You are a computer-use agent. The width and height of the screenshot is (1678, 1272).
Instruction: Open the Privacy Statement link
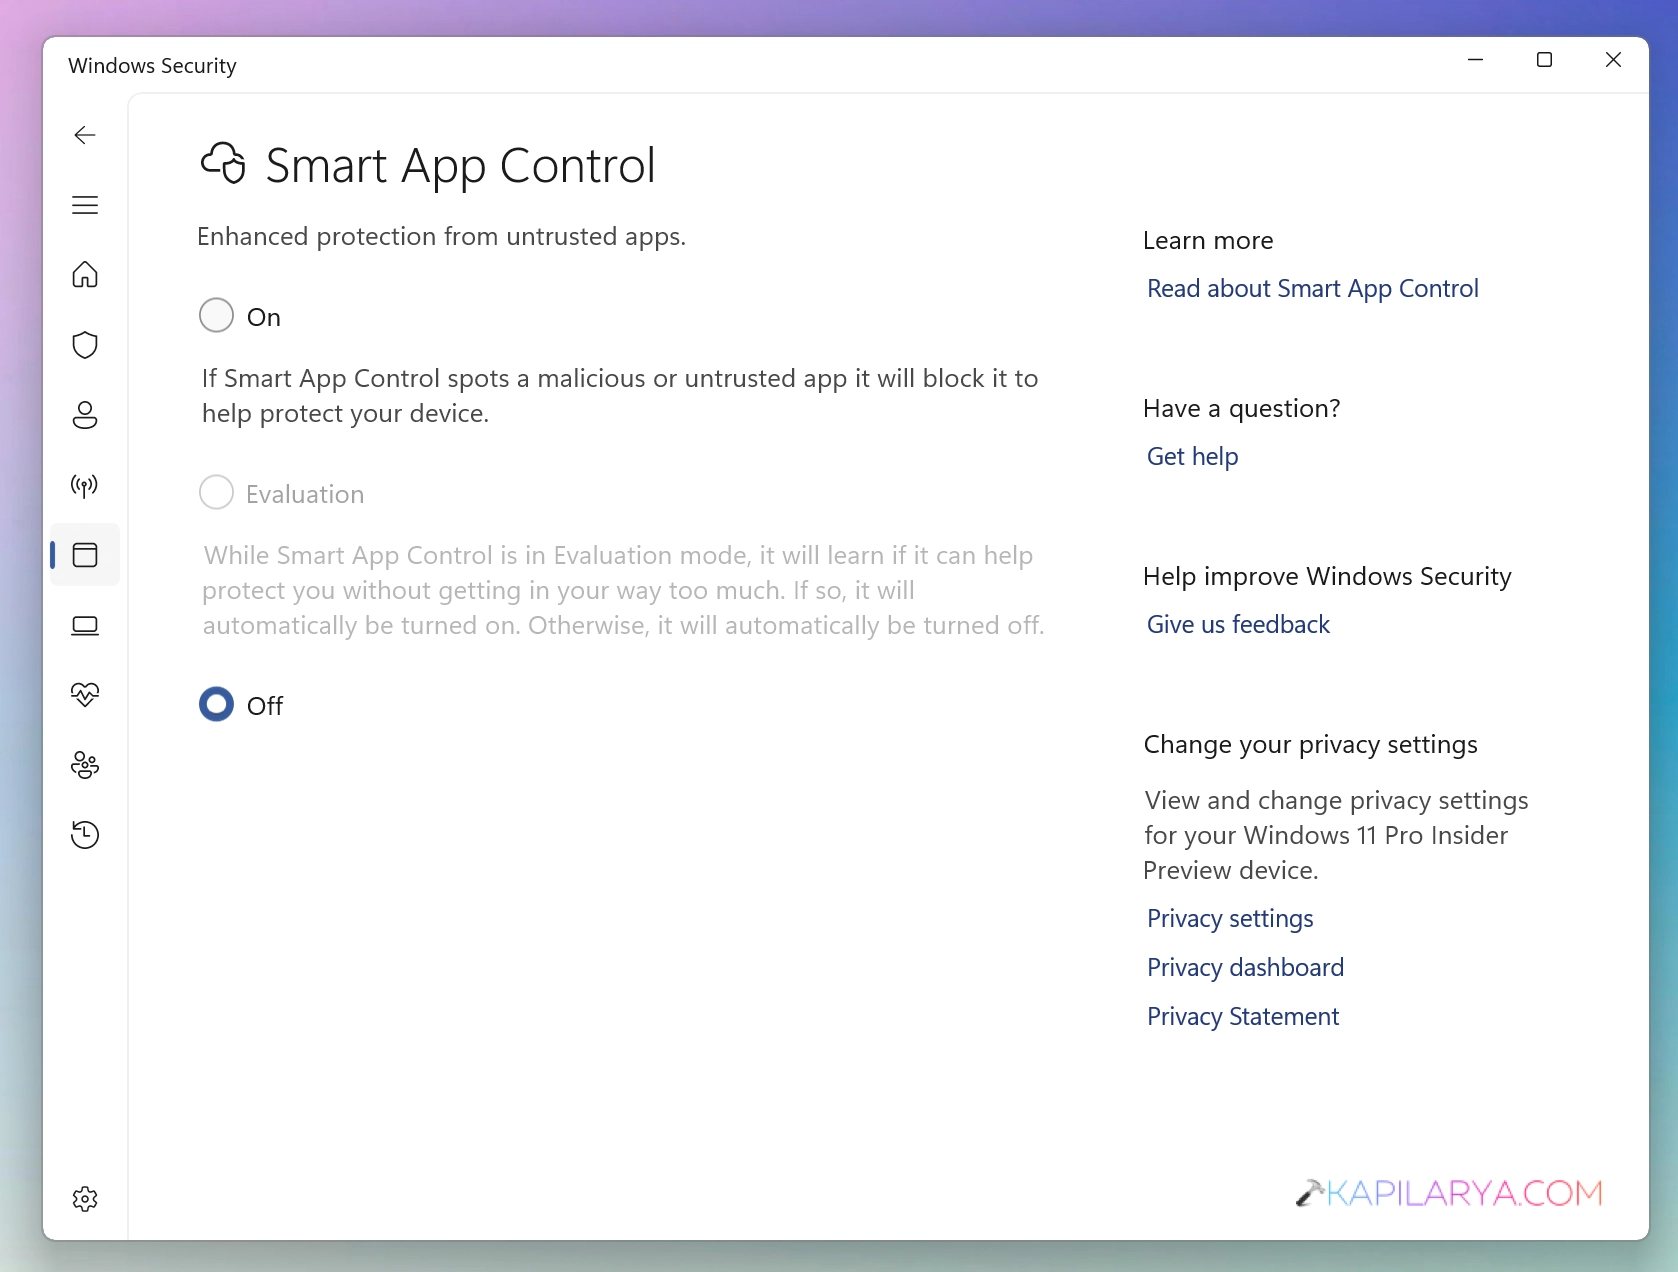[1243, 1017]
